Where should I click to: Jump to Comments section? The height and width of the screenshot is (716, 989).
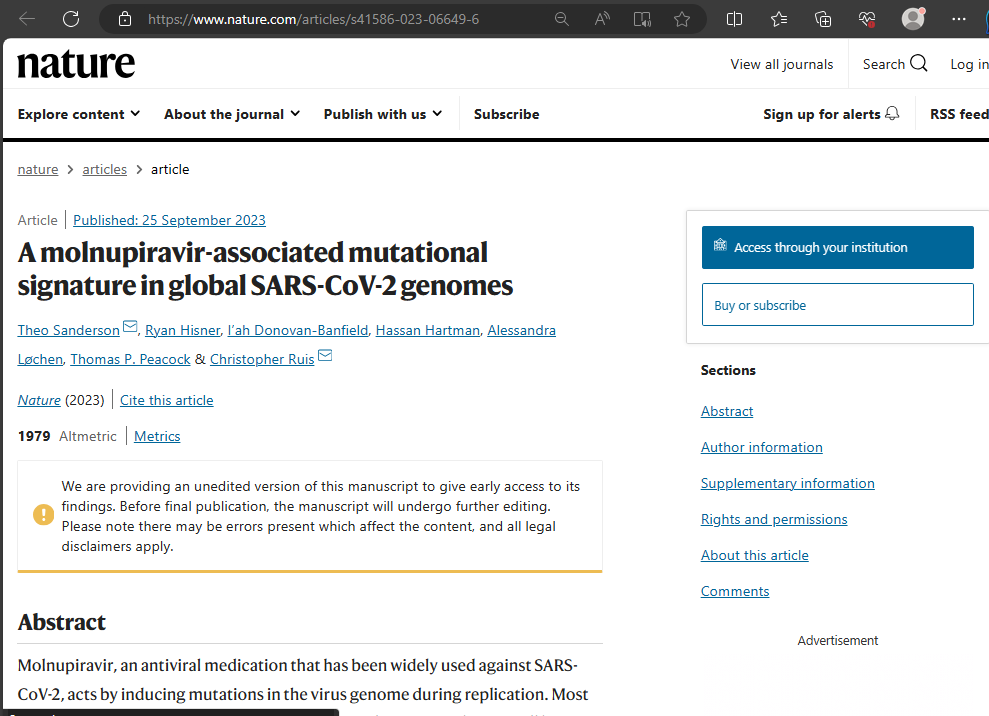[735, 591]
